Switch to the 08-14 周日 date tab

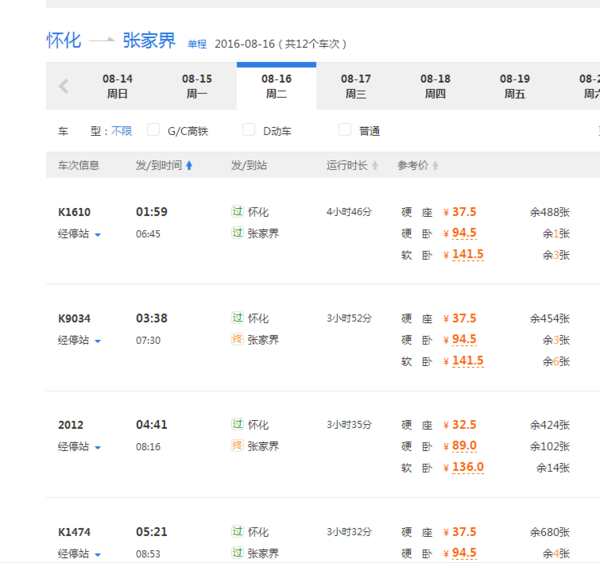pyautogui.click(x=117, y=86)
